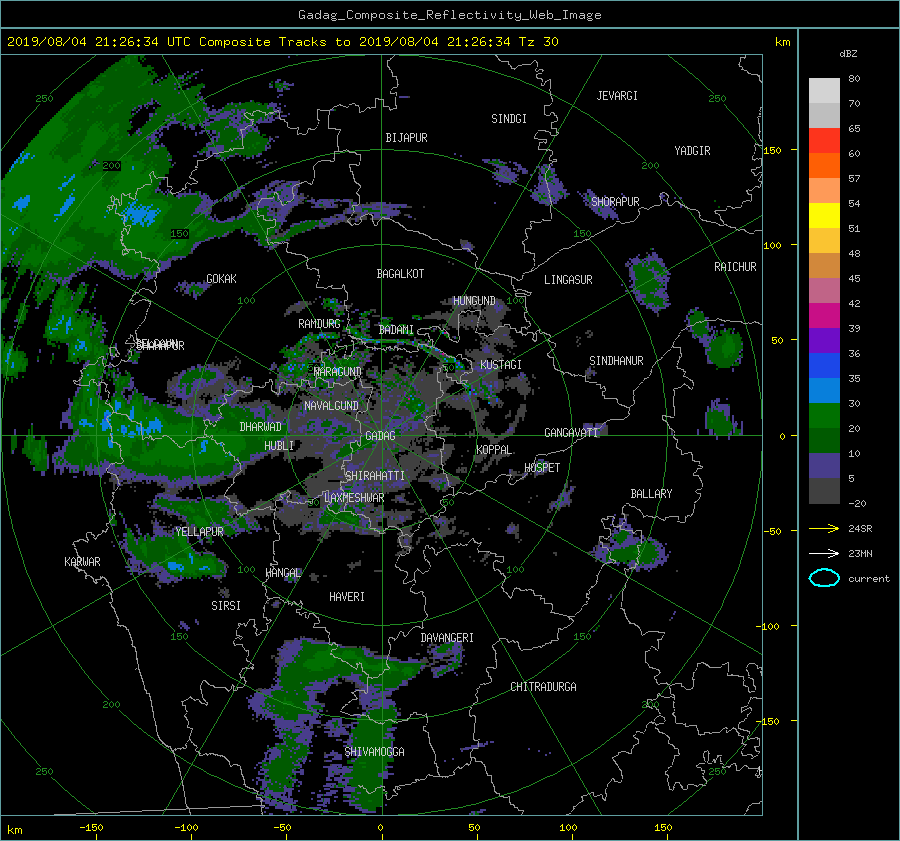
Task: Click the SHIRAHATTI city label
Action: (x=375, y=475)
